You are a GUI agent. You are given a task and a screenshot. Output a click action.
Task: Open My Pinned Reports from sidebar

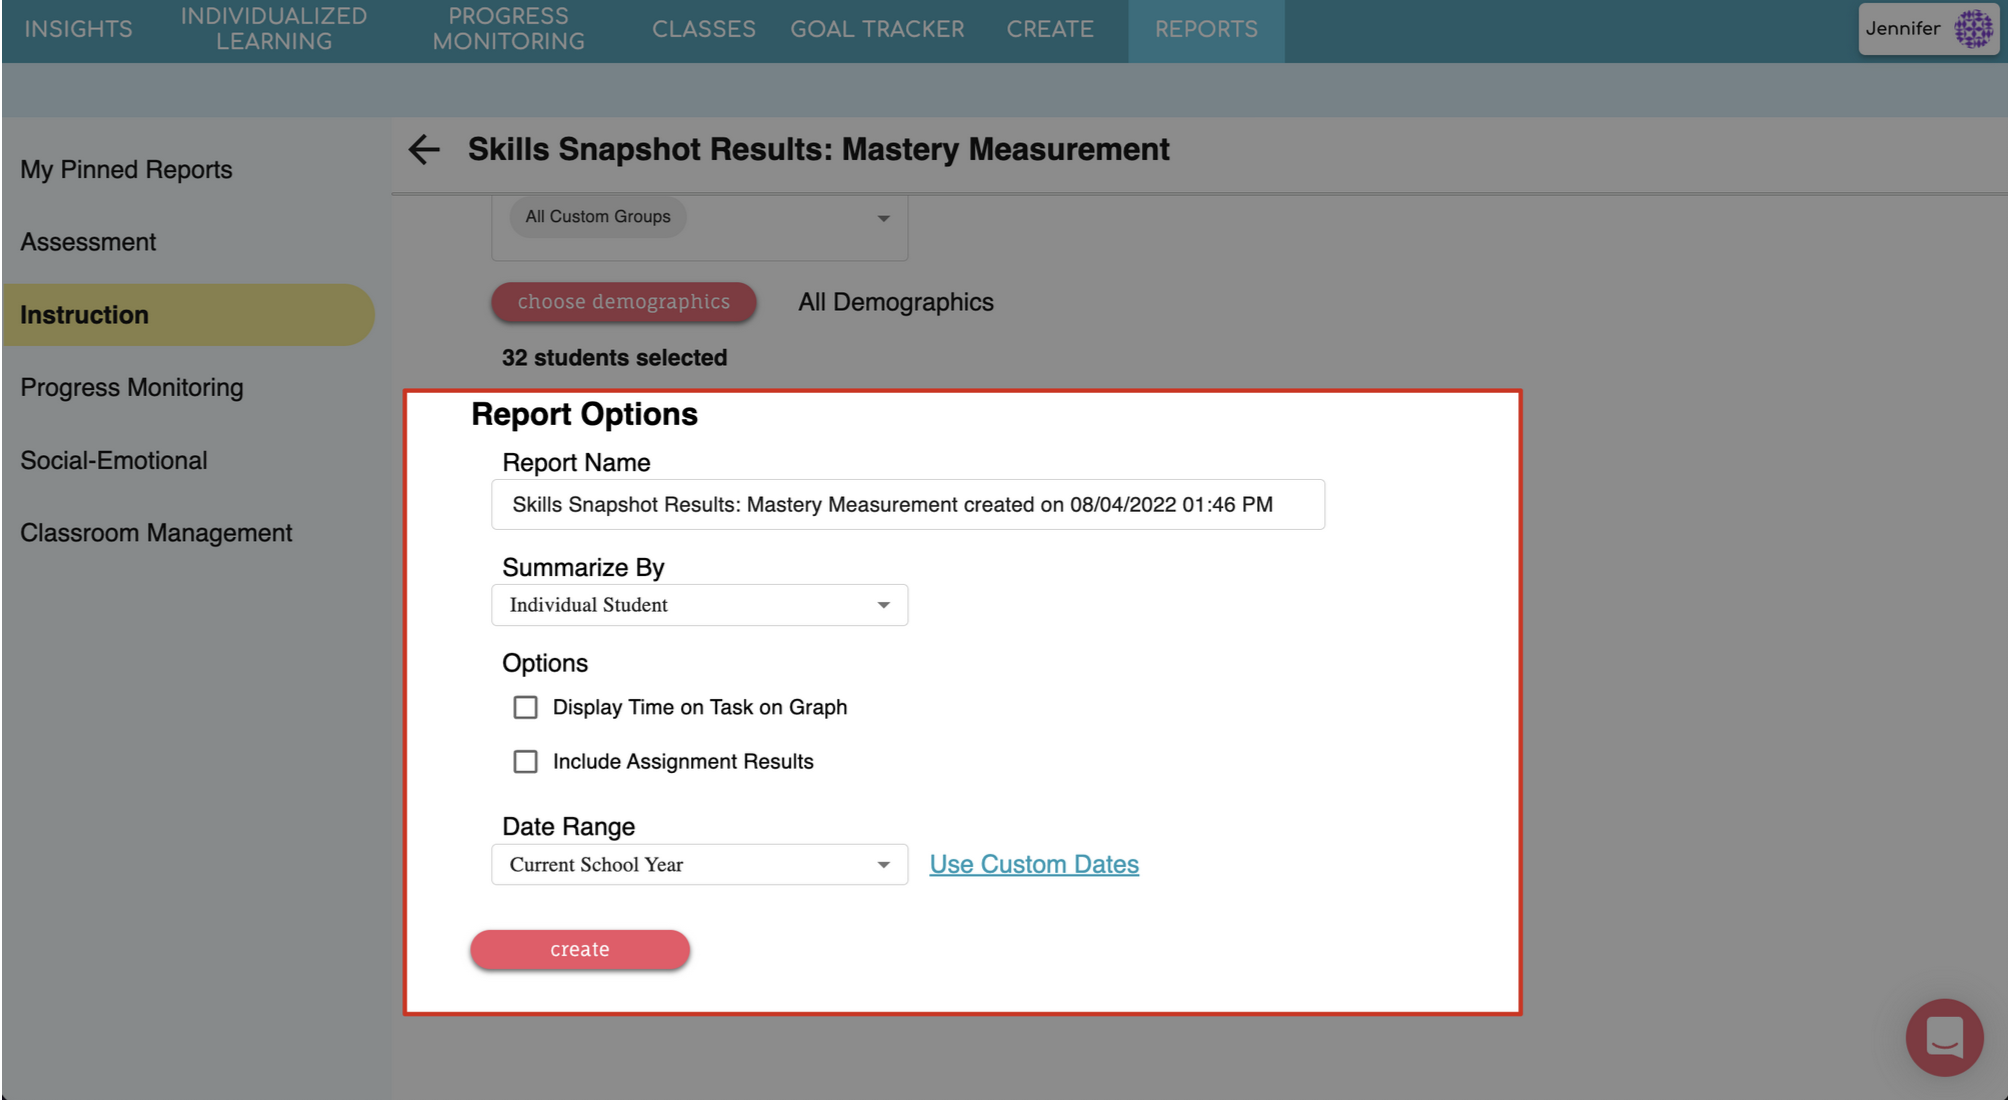(x=126, y=169)
